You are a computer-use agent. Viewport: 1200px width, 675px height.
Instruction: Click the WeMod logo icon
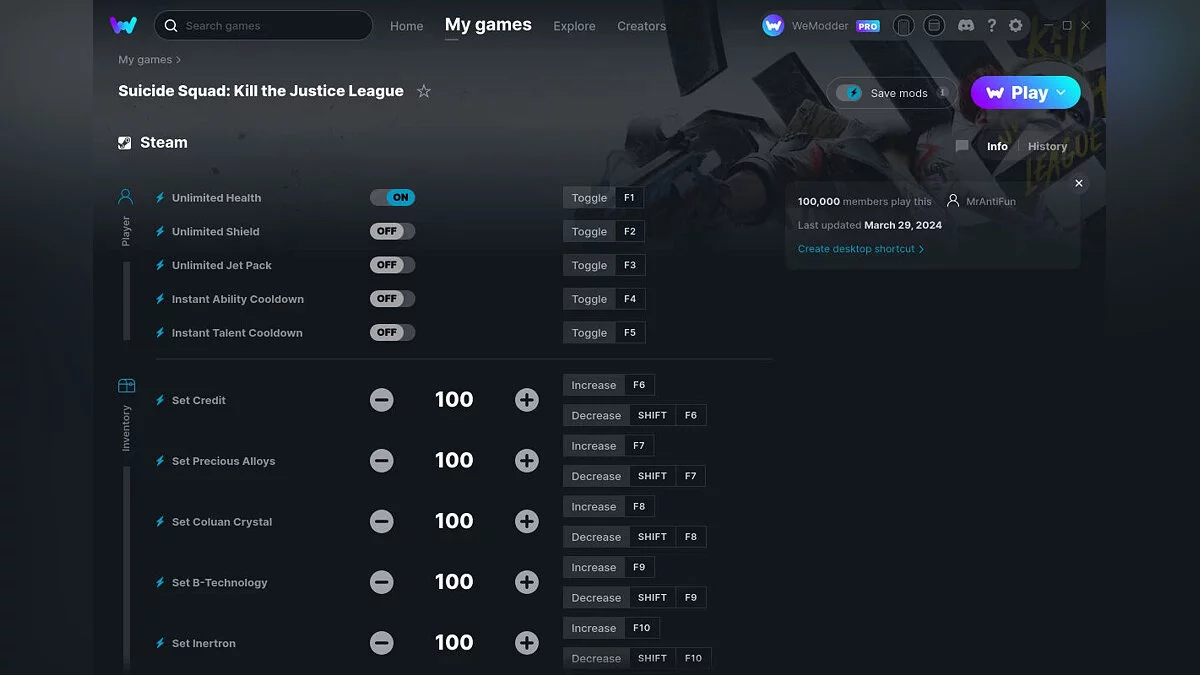123,25
